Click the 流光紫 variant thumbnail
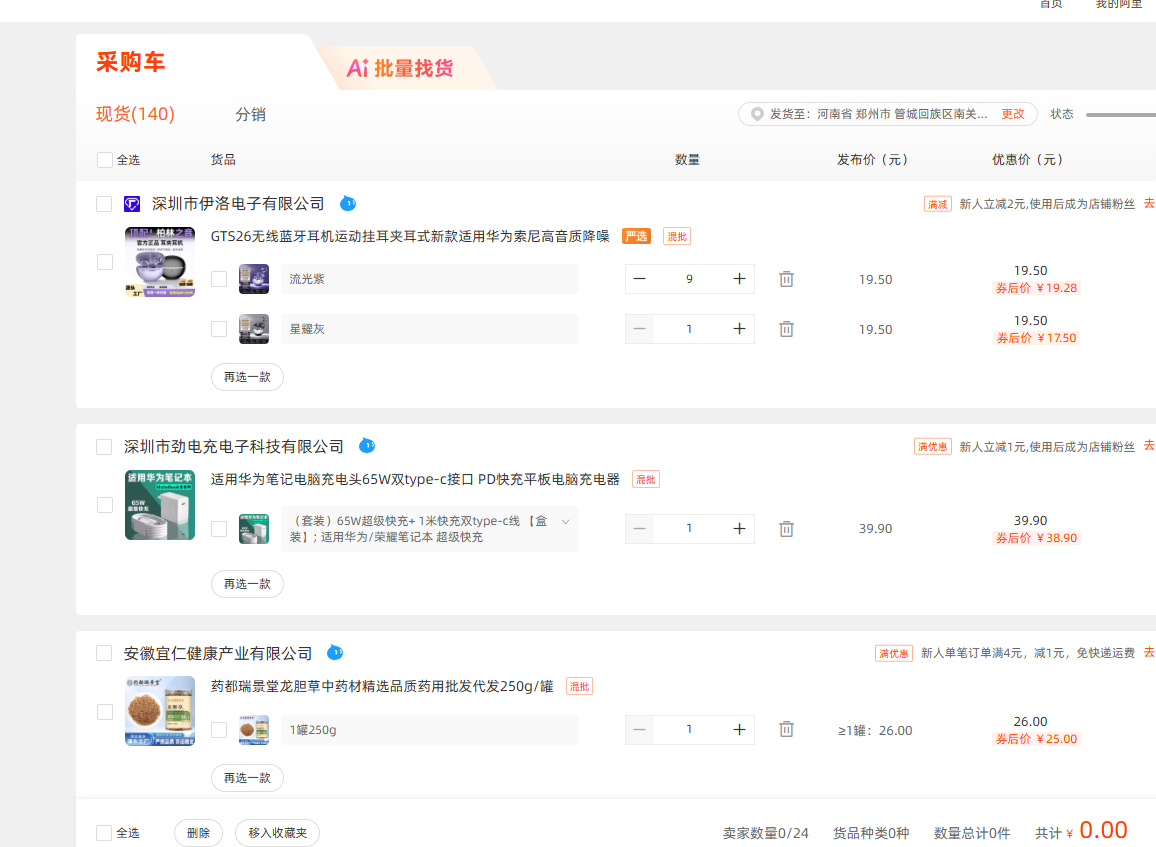The image size is (1156, 847). pos(254,279)
